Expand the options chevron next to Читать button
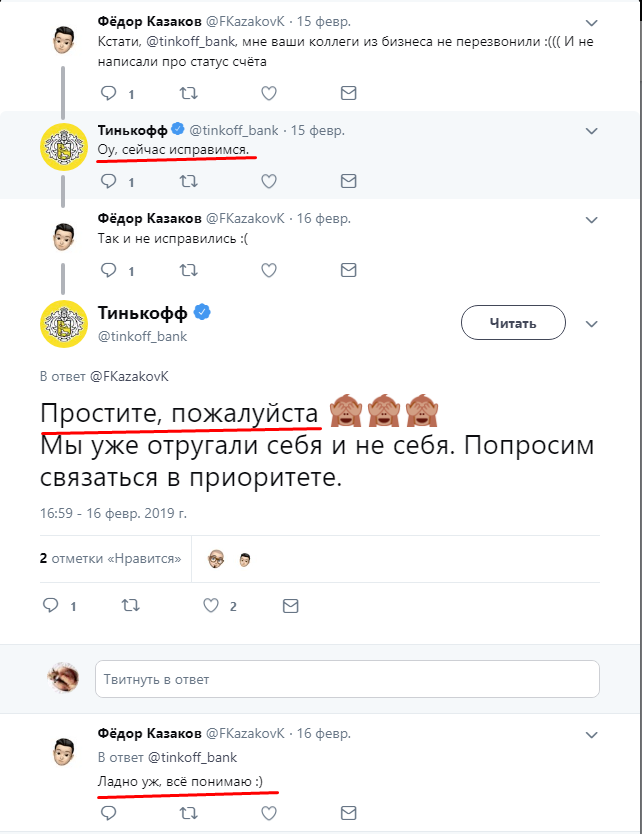Screen dimensions: 642x834 click(591, 324)
